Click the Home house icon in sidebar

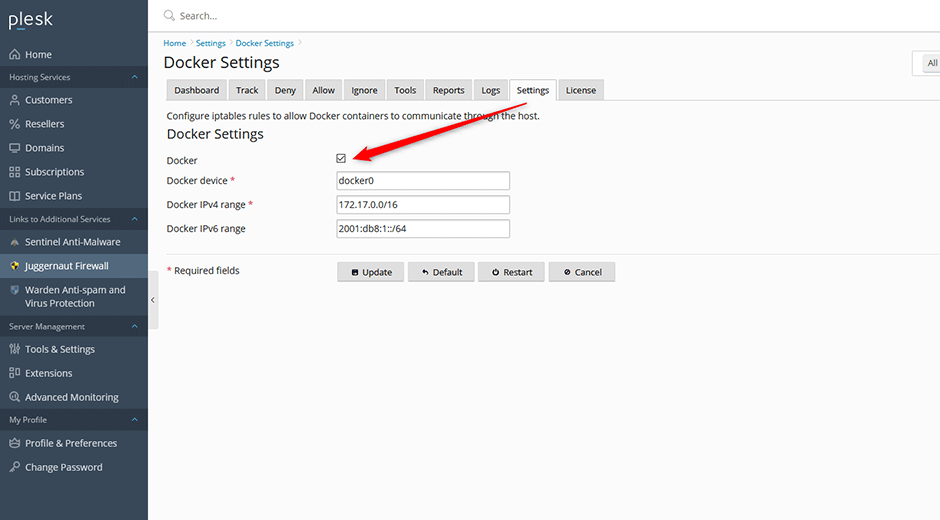(14, 55)
